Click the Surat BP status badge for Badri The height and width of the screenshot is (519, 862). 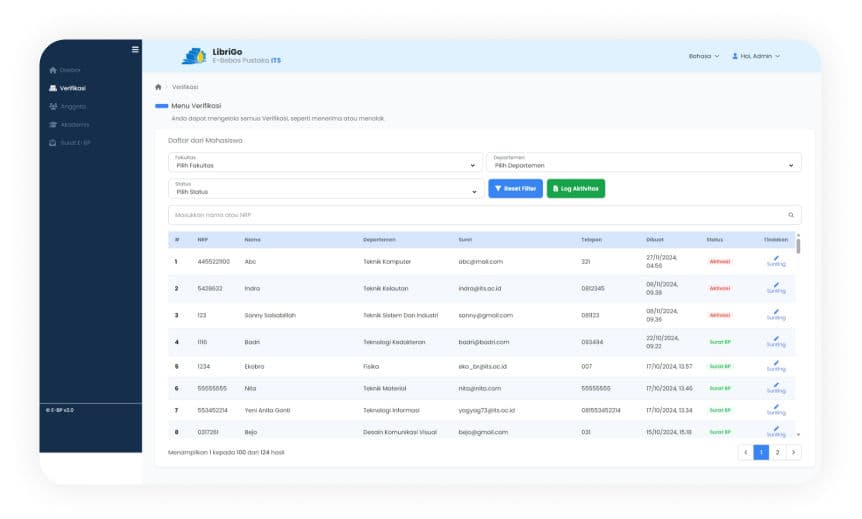point(720,342)
